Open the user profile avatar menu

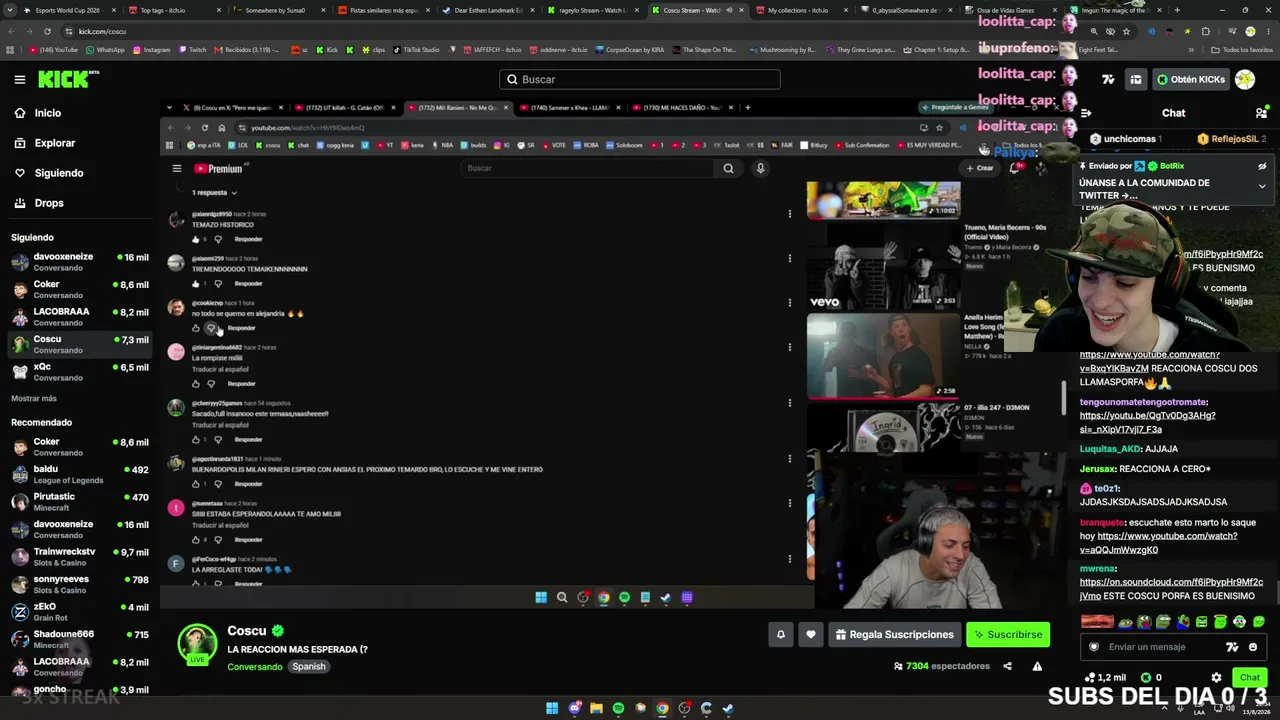pyautogui.click(x=1245, y=79)
